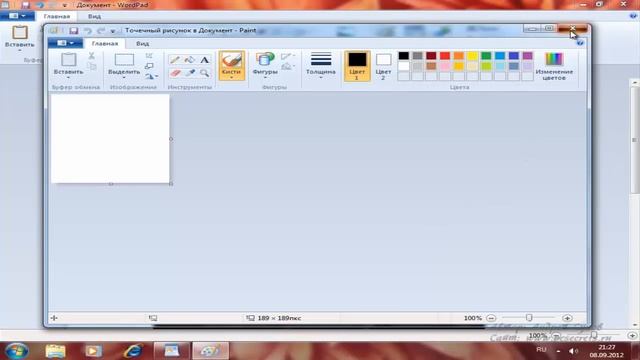
Task: Pick the green color swatch
Action: pos(486,56)
